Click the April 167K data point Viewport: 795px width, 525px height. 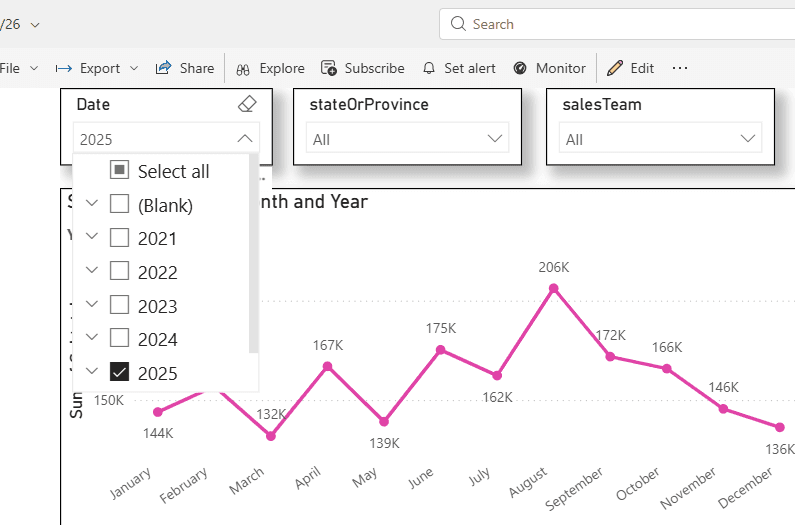click(x=328, y=366)
